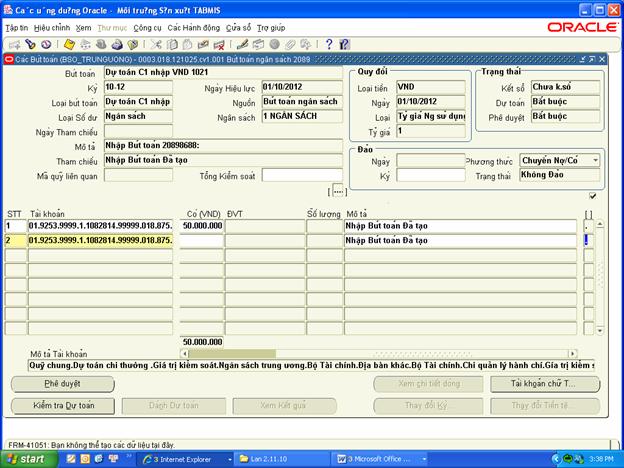Viewport: 624px width, 468px height.
Task: Click the context help book icon
Action: tap(345, 45)
